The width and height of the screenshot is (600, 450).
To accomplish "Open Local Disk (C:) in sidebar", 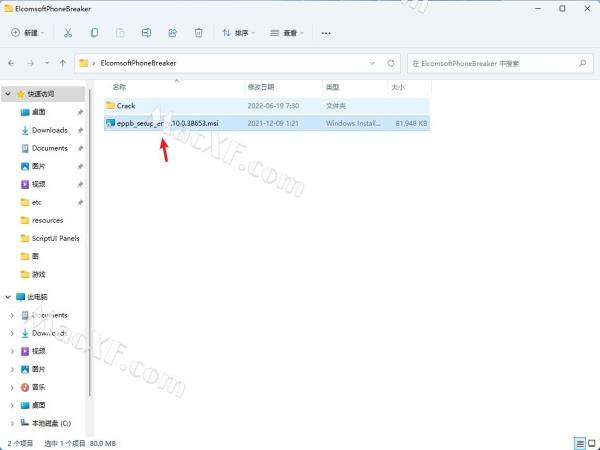I will [x=51, y=423].
